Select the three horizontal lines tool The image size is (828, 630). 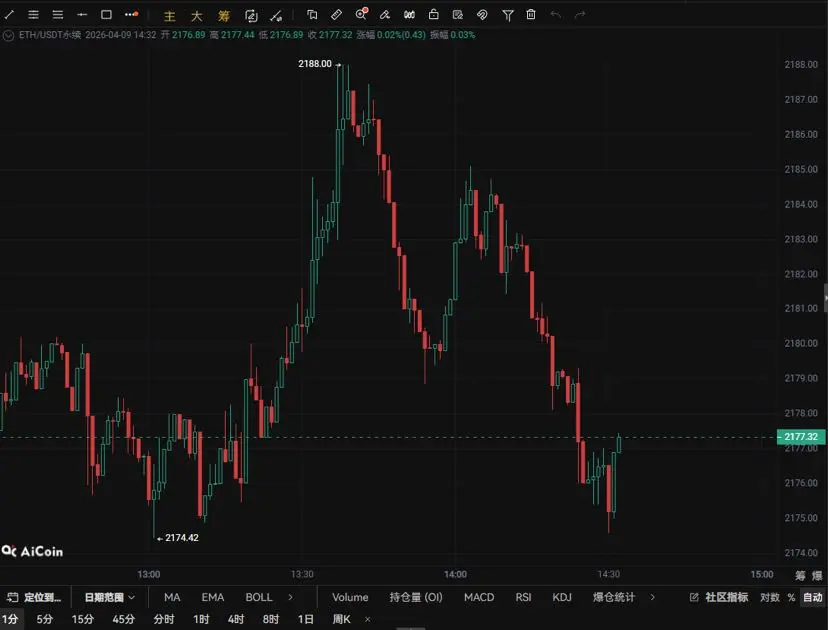pyautogui.click(x=58, y=15)
